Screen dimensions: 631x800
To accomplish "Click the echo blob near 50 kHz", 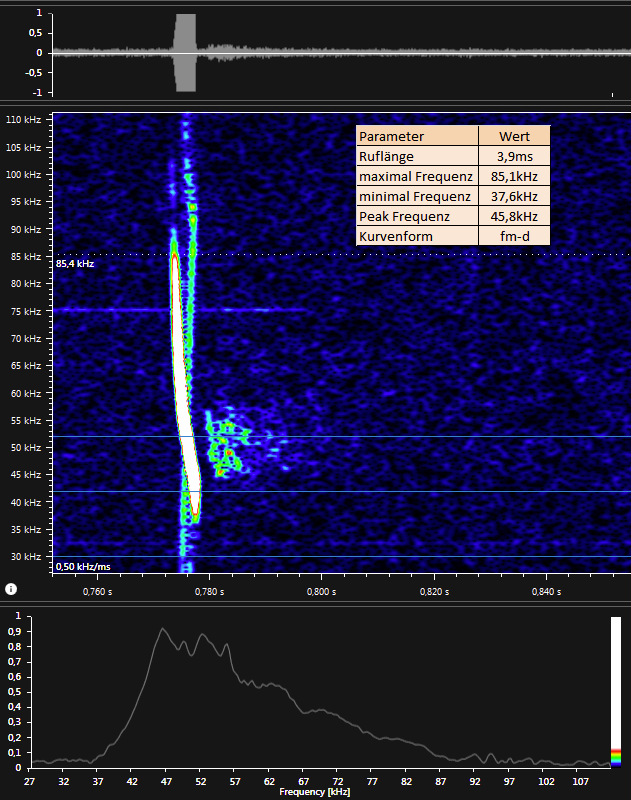I will coord(229,452).
